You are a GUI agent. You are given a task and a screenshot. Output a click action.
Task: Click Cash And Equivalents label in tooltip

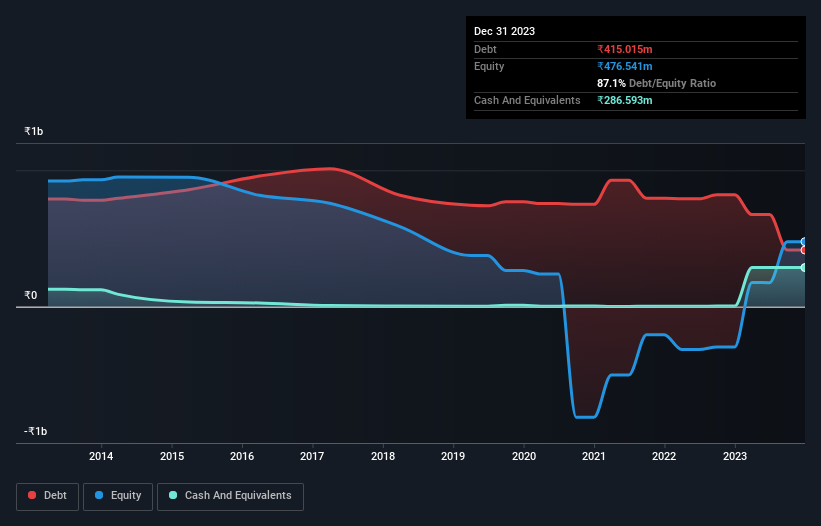click(527, 100)
